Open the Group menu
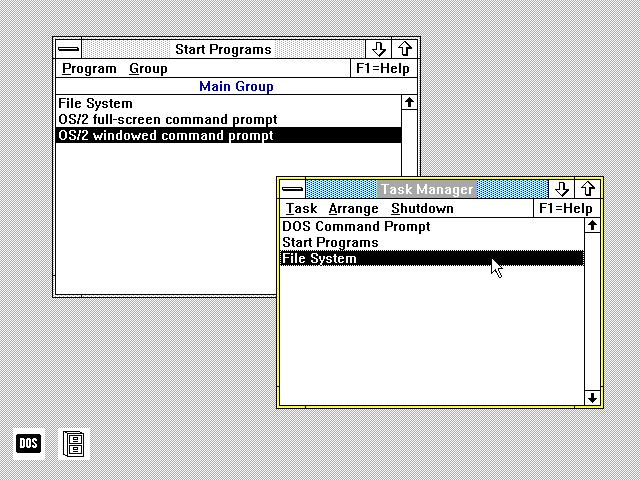This screenshot has height=480, width=640. point(148,69)
